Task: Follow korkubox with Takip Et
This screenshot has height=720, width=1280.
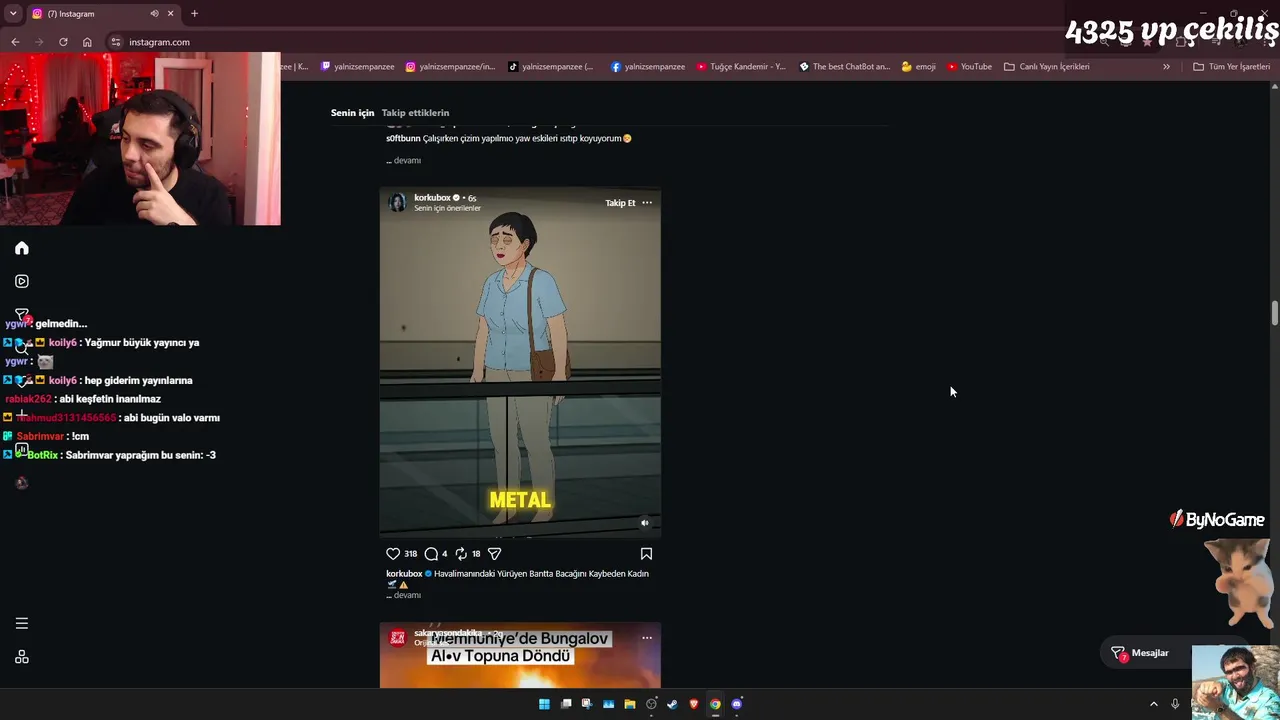Action: coord(620,203)
